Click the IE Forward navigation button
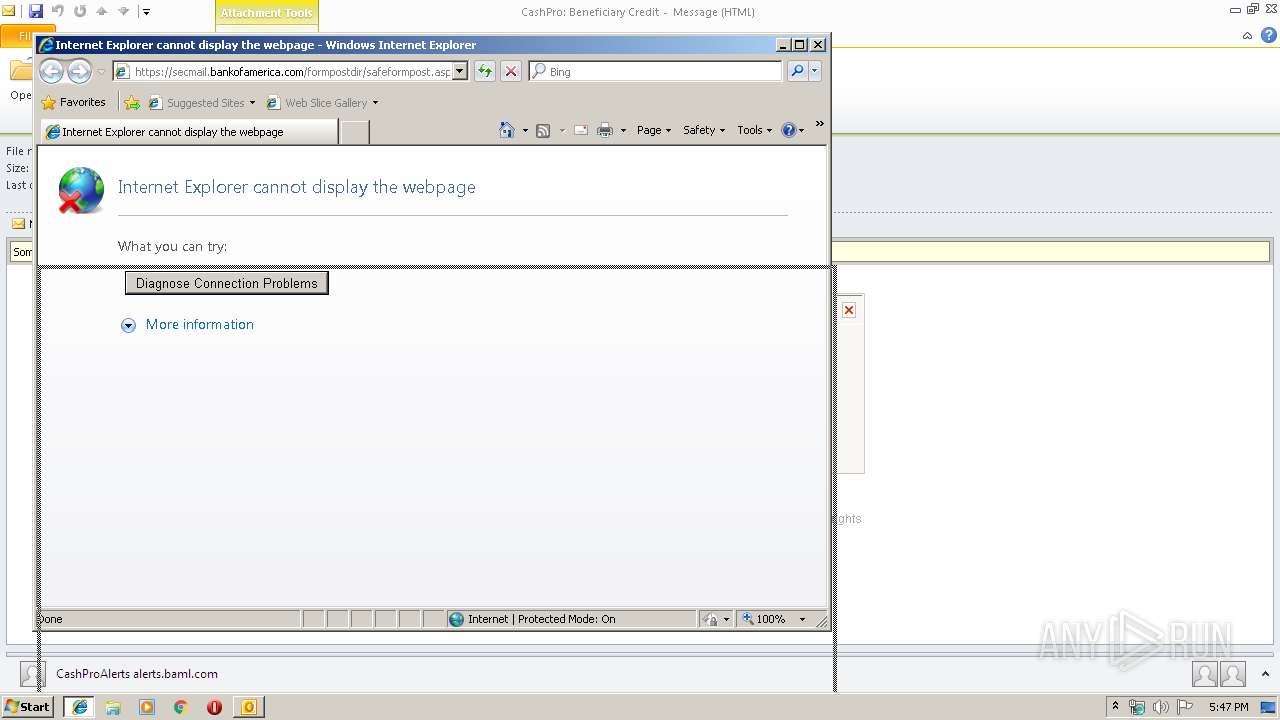This screenshot has width=1280, height=720. click(x=79, y=72)
